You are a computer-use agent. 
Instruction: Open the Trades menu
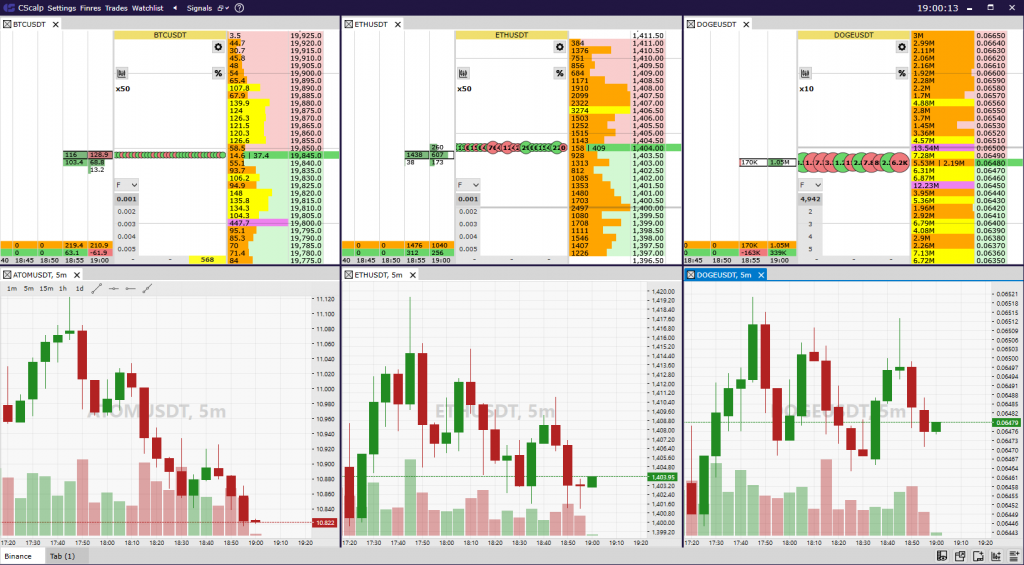(x=116, y=8)
